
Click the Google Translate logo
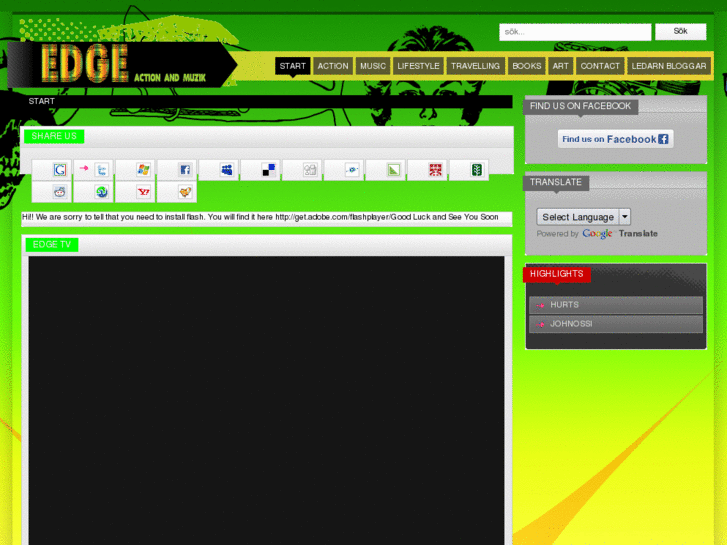coord(597,234)
